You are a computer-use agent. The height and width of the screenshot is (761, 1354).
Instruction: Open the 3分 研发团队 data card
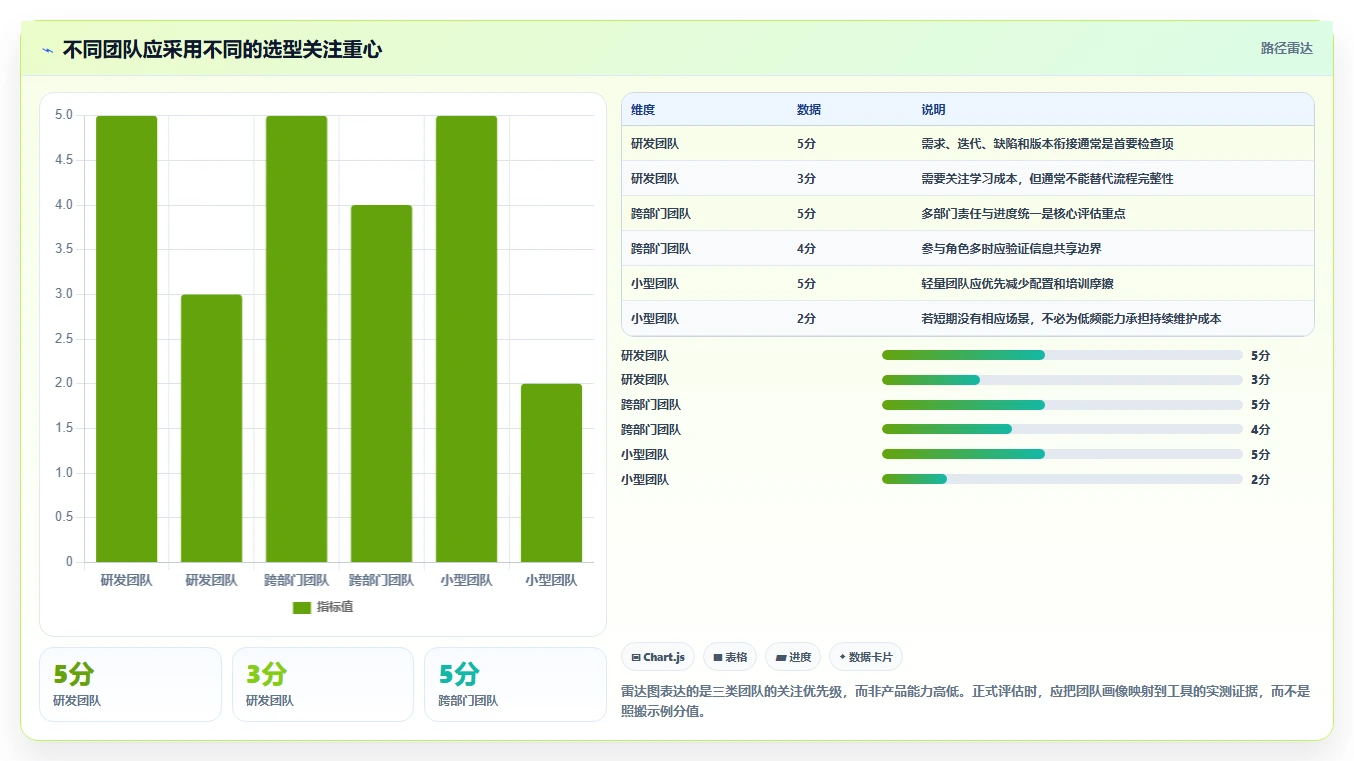coord(323,684)
